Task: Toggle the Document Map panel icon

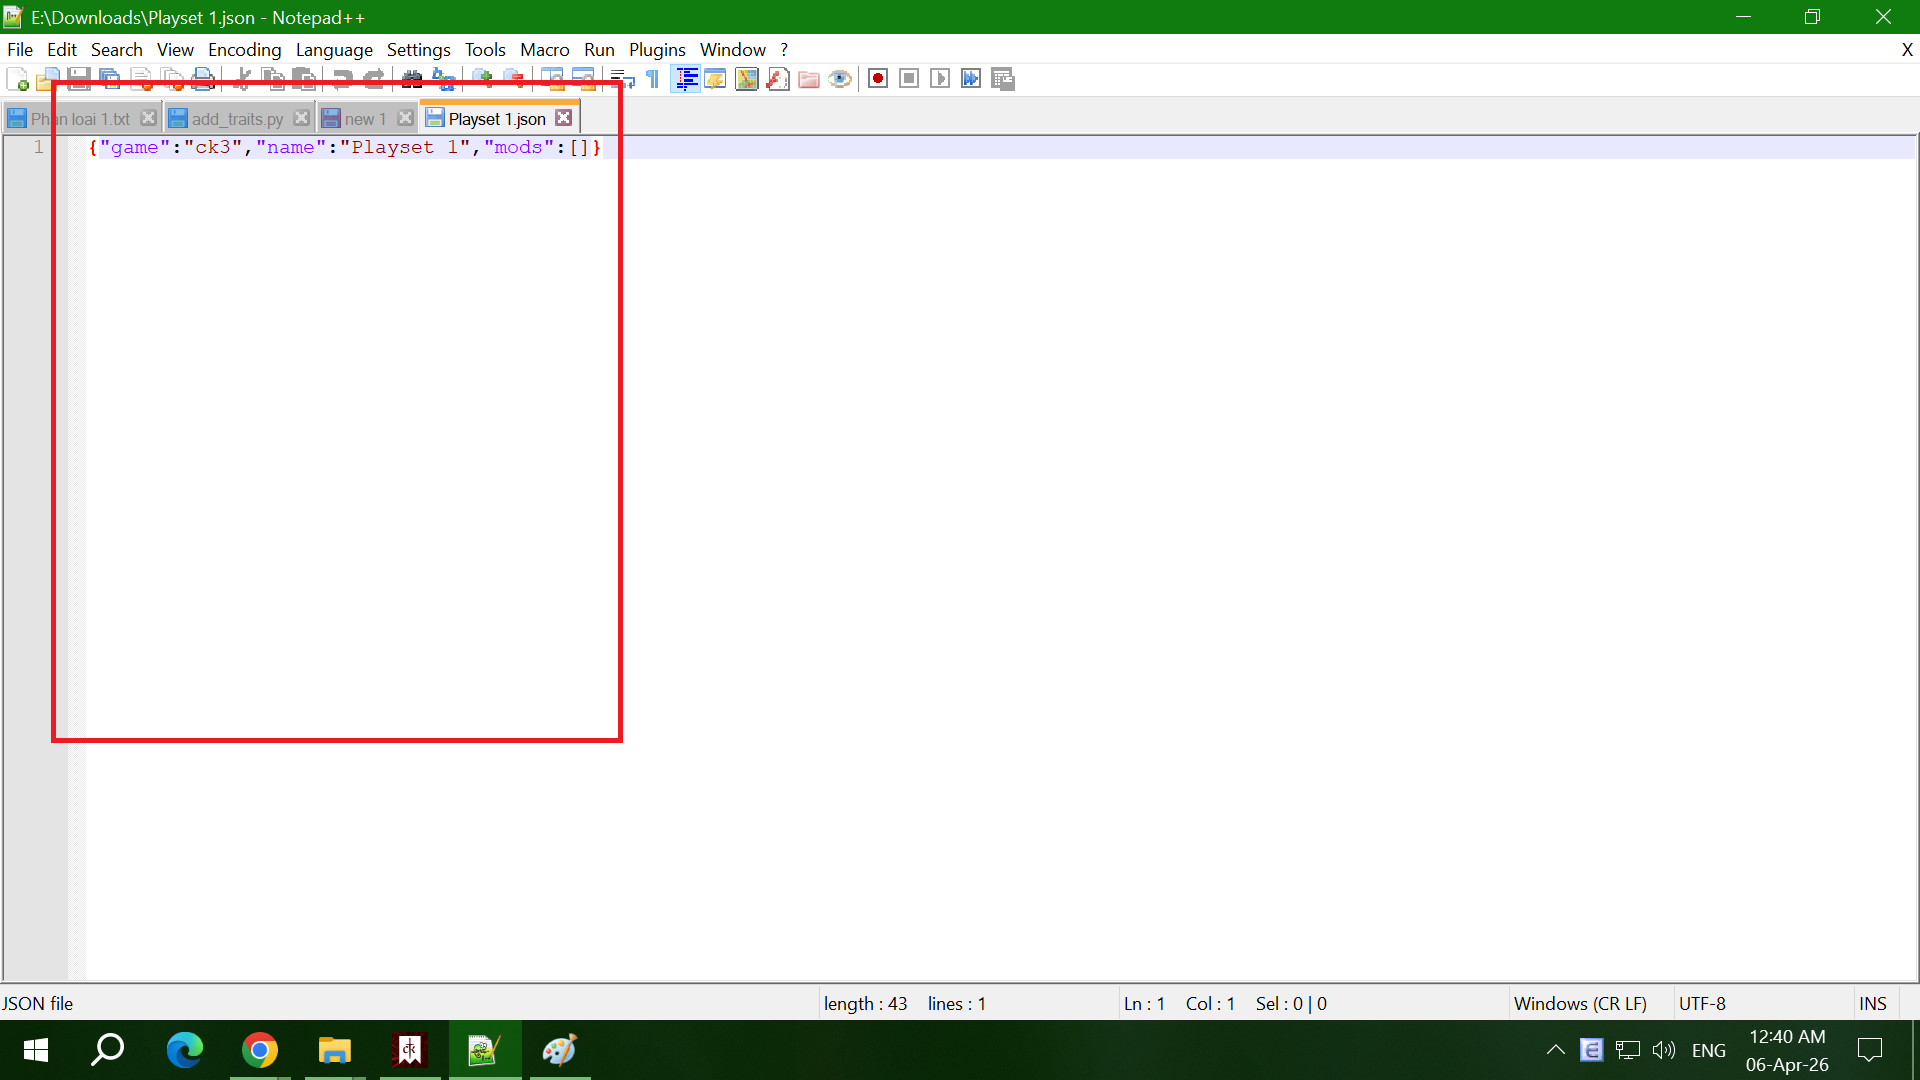Action: pyautogui.click(x=747, y=79)
